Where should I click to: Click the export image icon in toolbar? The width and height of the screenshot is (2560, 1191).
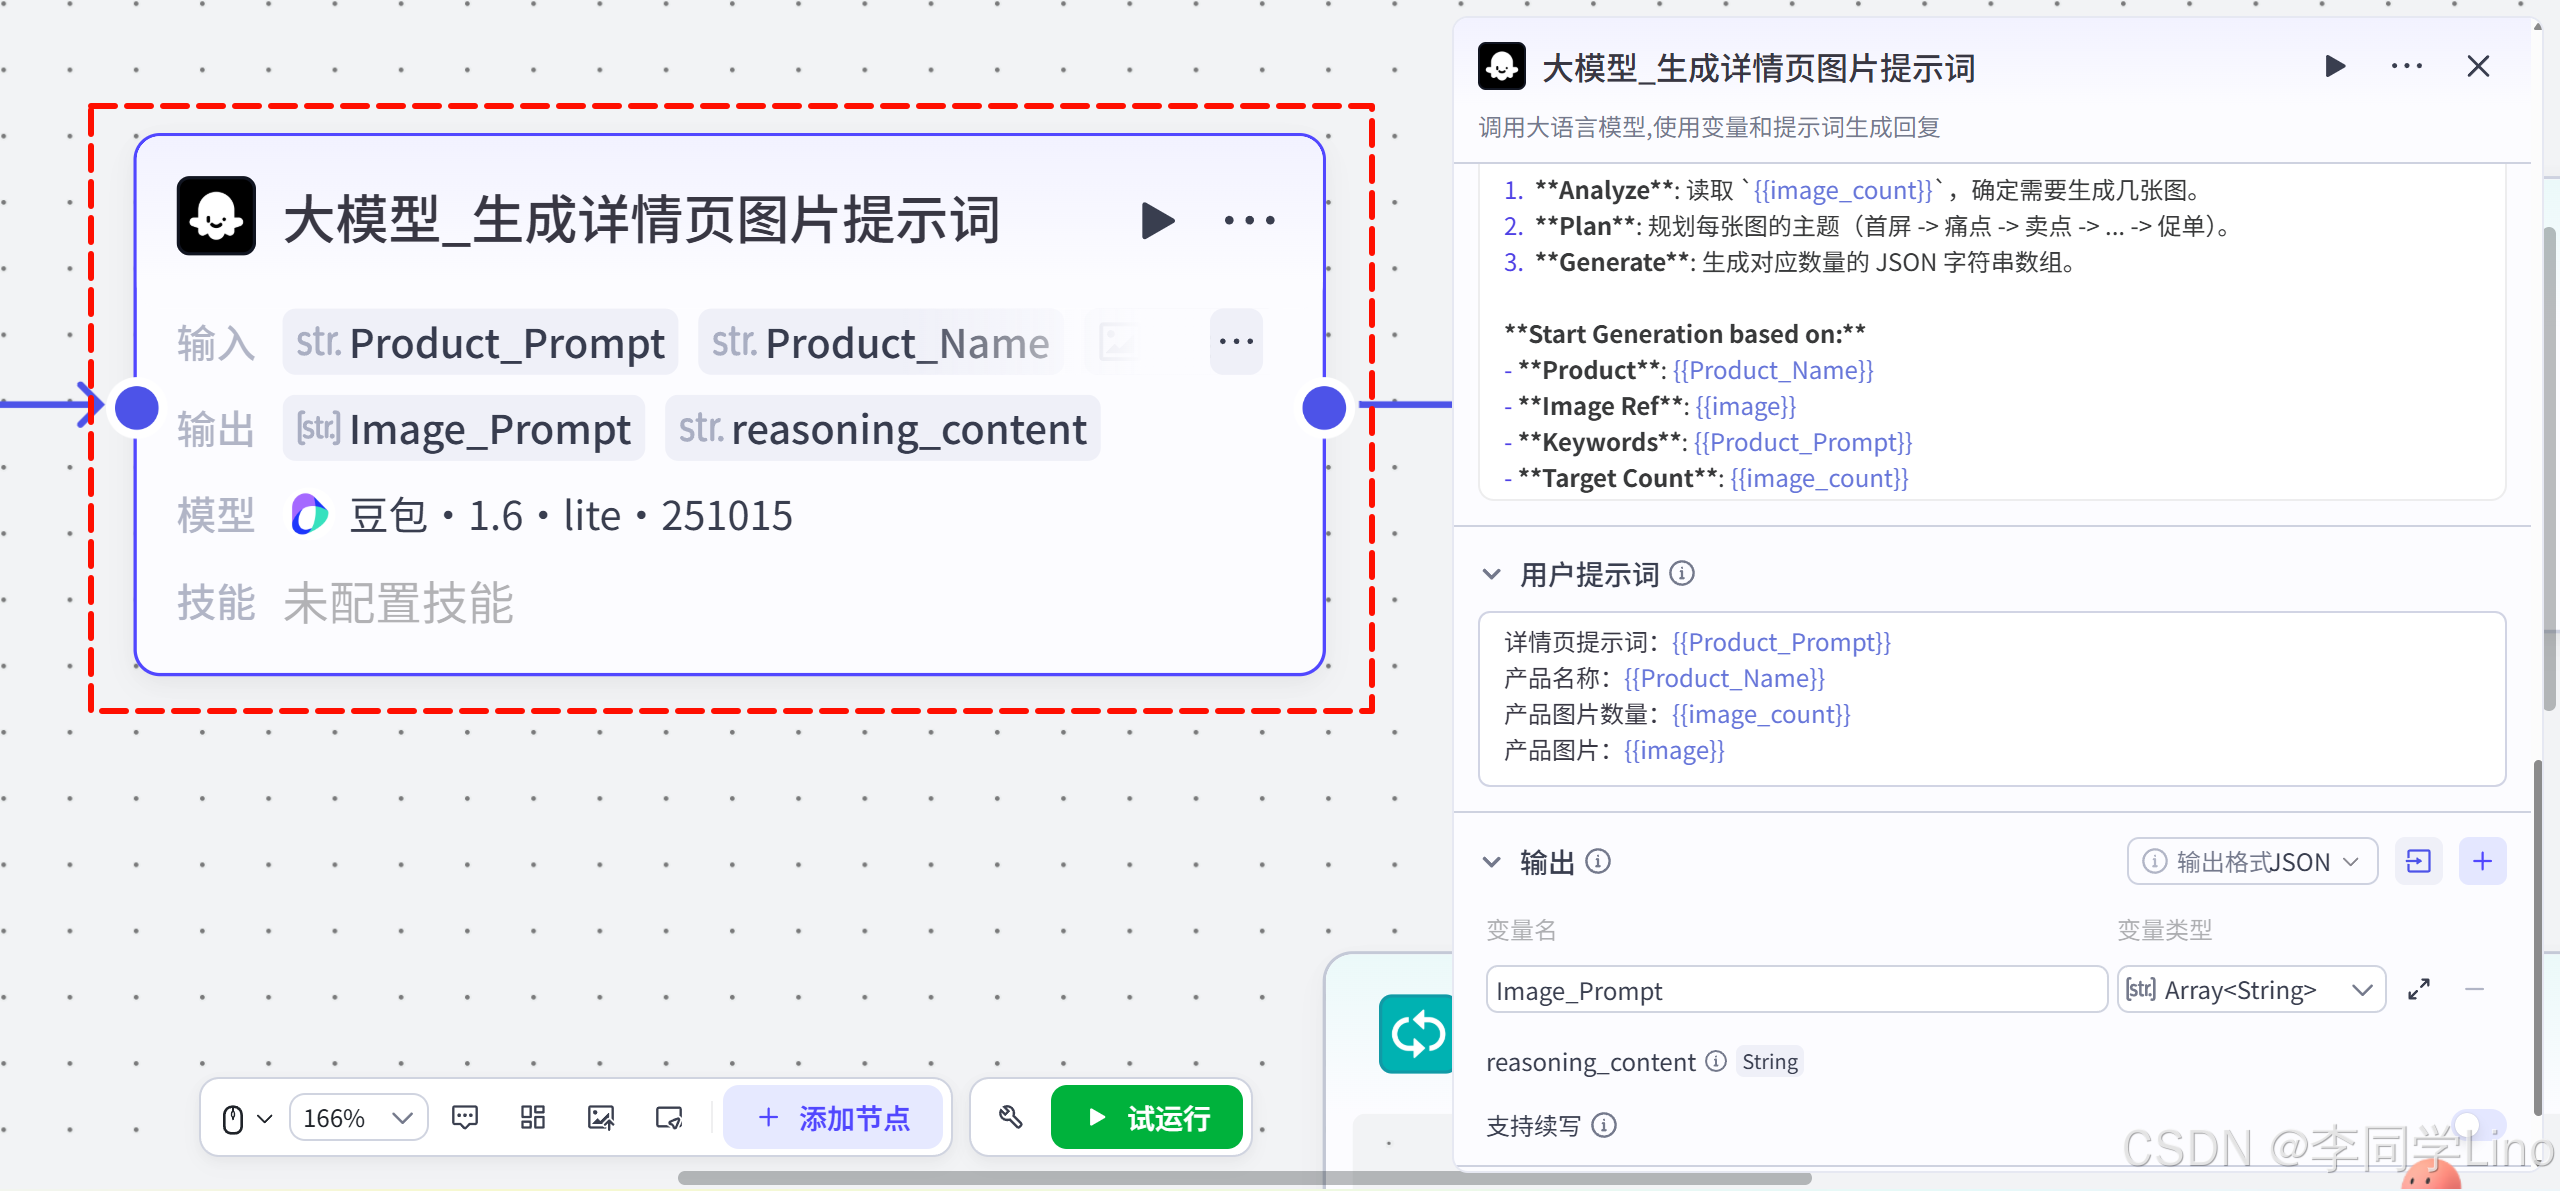click(601, 1117)
